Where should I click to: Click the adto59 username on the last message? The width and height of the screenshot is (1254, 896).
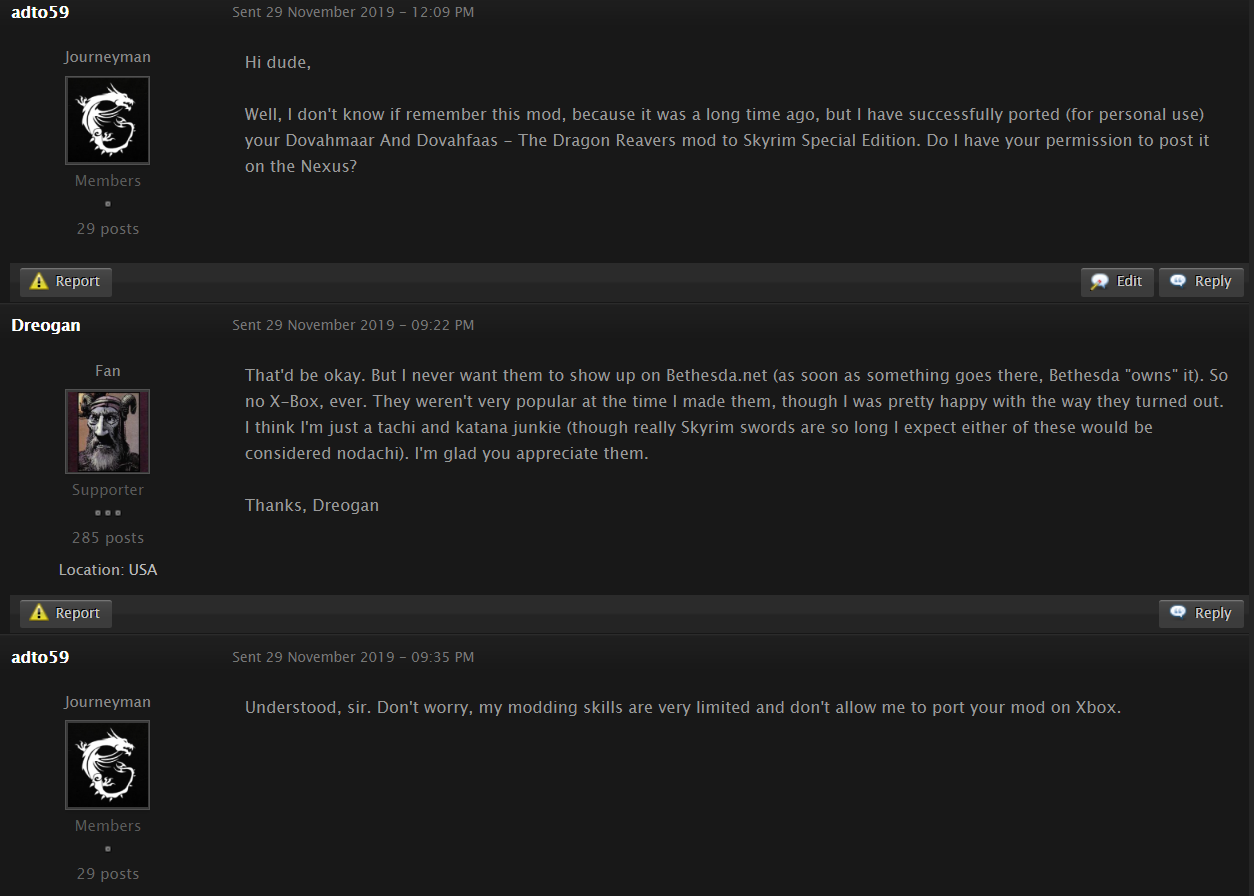40,657
